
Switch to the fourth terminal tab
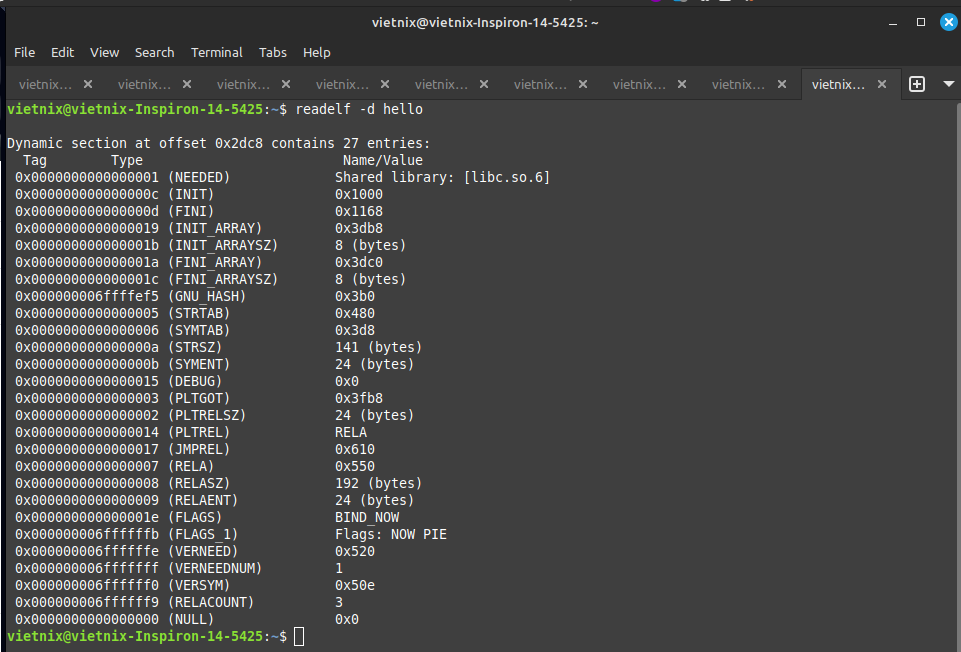pos(342,85)
